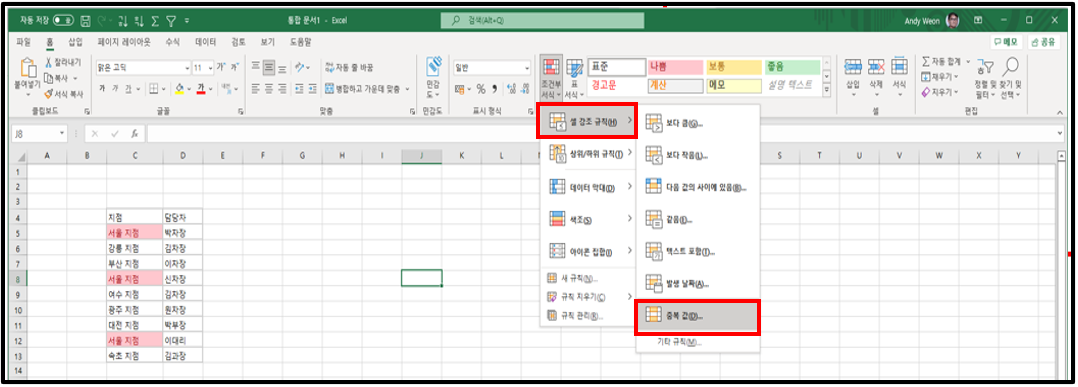This screenshot has height=387, width=1078.
Task: Click the increase decimal icon
Action: coord(511,89)
